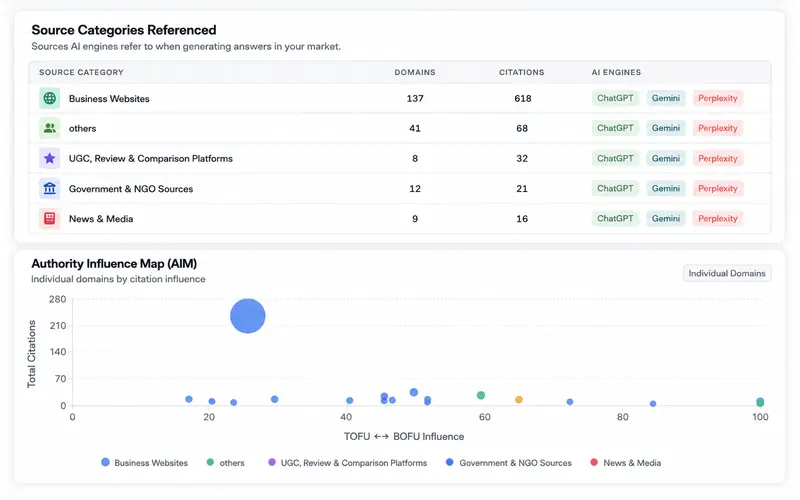Image resolution: width=800 pixels, height=500 pixels.
Task: Toggle others legend series visibility
Action: click(226, 463)
